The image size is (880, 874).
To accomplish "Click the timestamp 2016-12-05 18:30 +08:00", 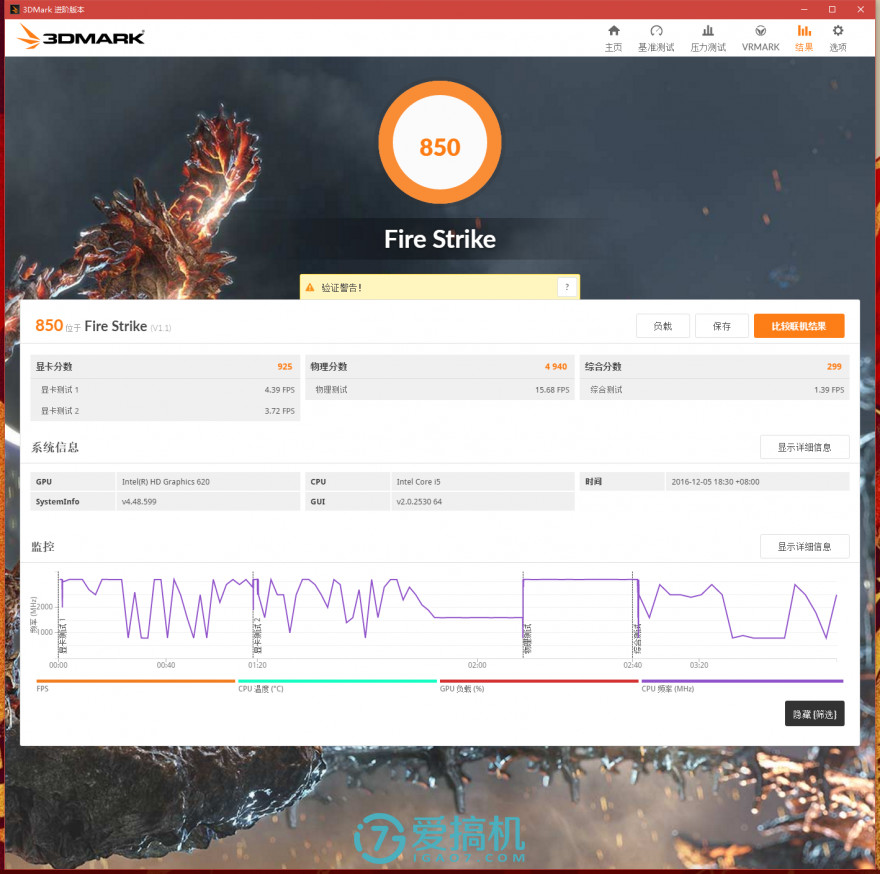I will pyautogui.click(x=716, y=482).
